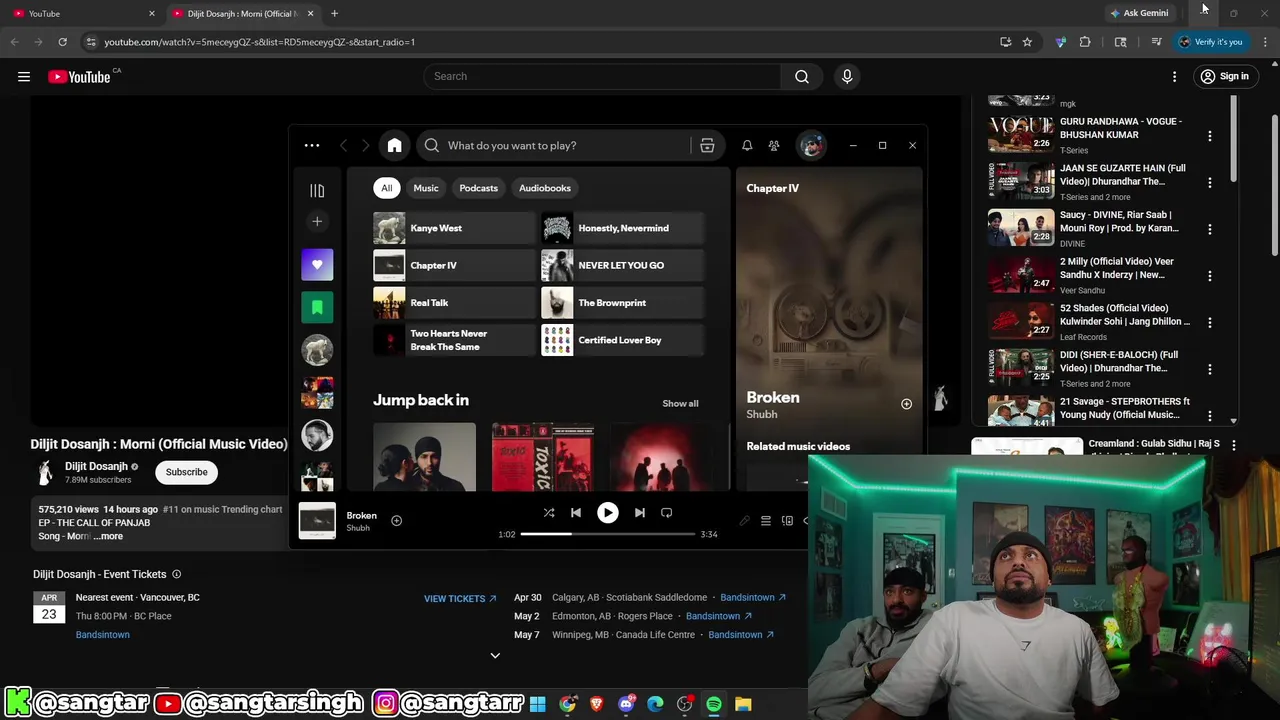This screenshot has width=1280, height=720.
Task: Search YouTube with voice microphone
Action: tap(847, 76)
